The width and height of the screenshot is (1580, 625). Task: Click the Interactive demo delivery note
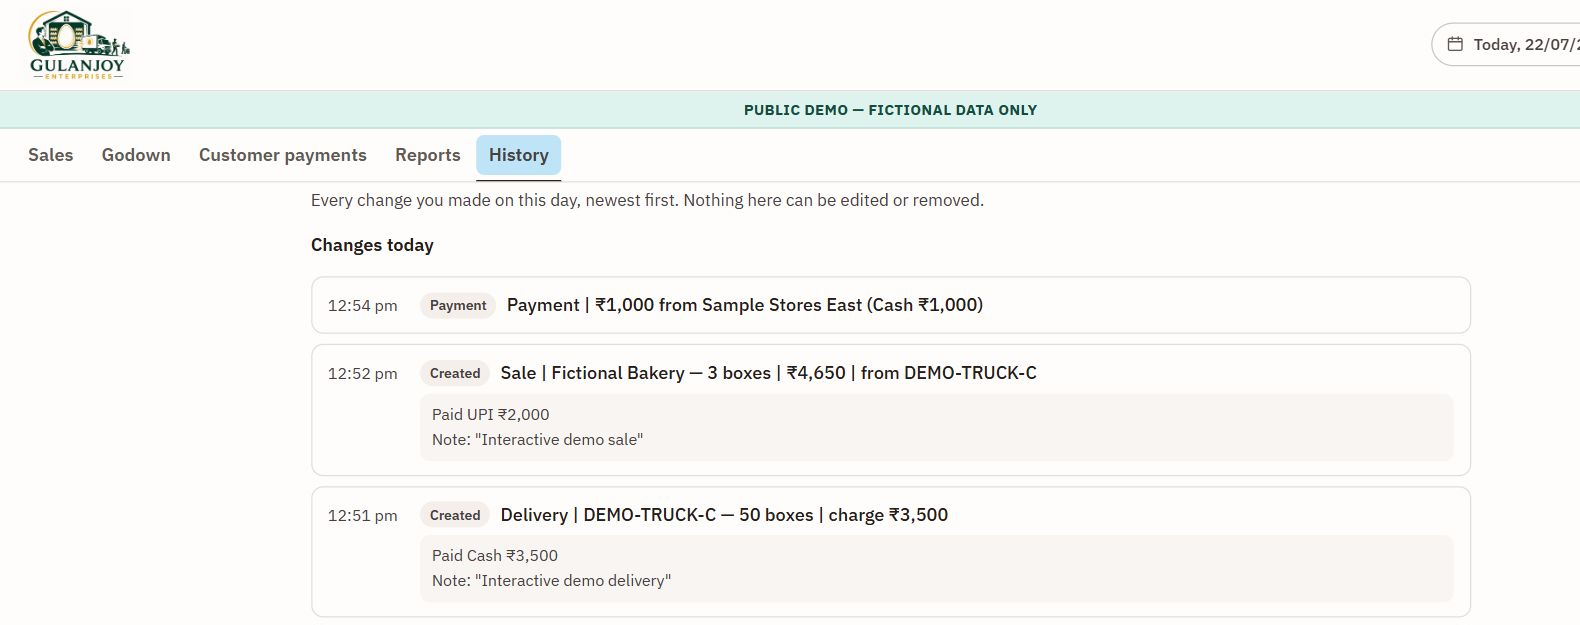point(552,580)
